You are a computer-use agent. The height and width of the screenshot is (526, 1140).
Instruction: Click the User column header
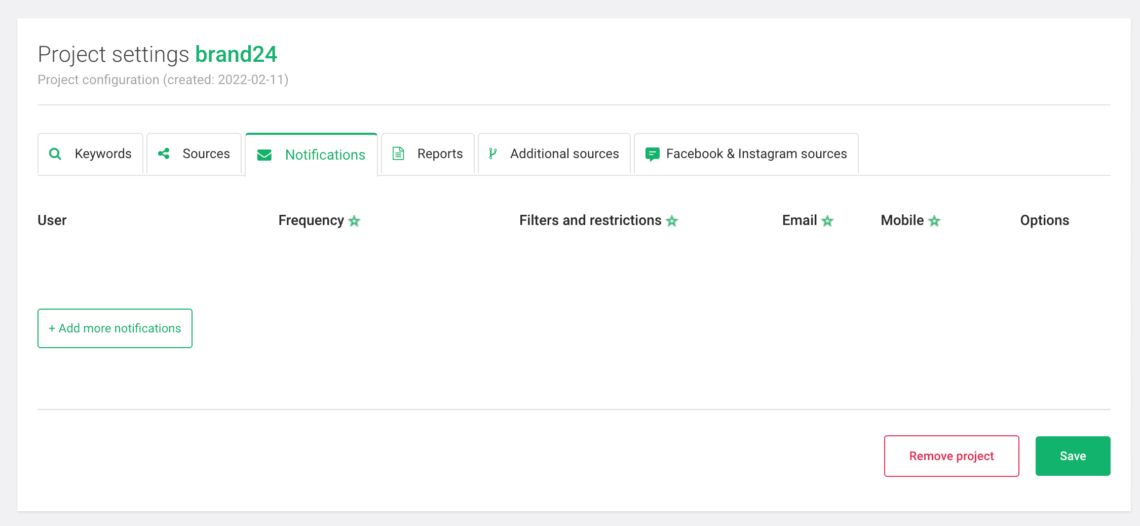tap(52, 220)
